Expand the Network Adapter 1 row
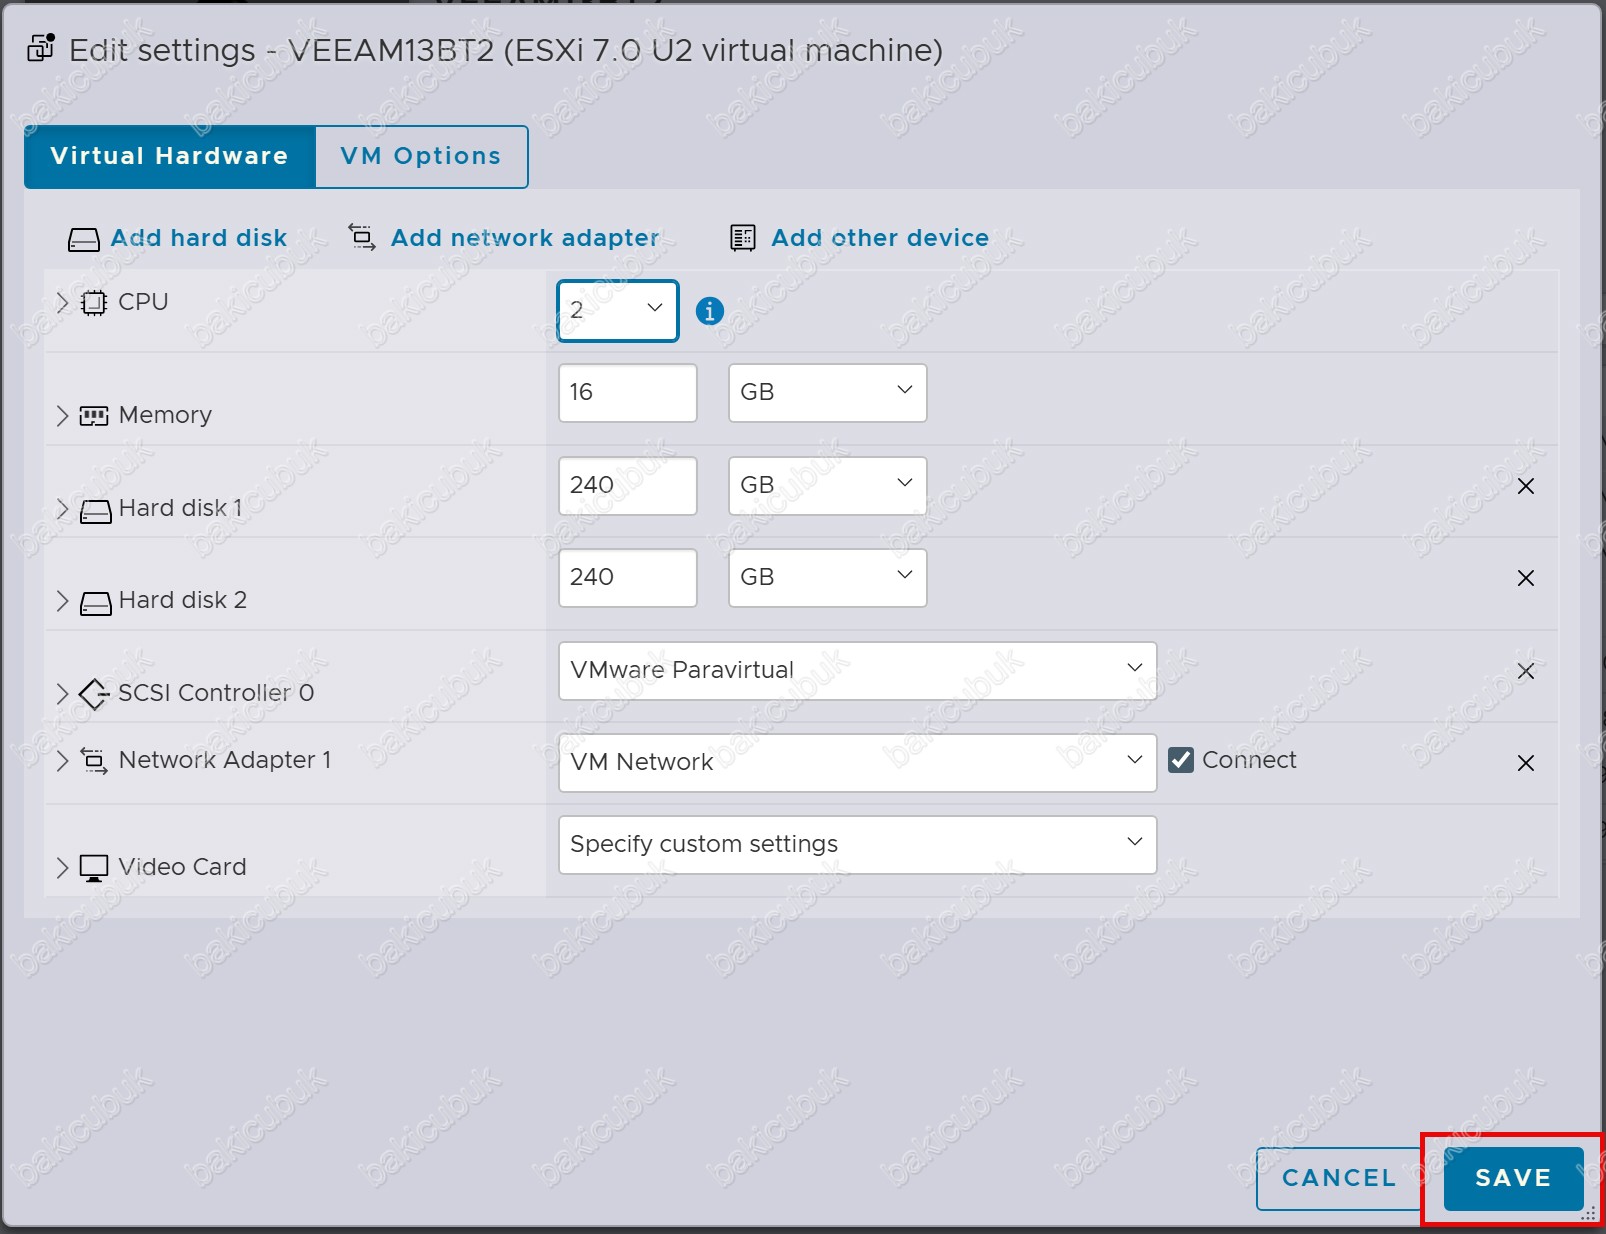1606x1234 pixels. [62, 761]
